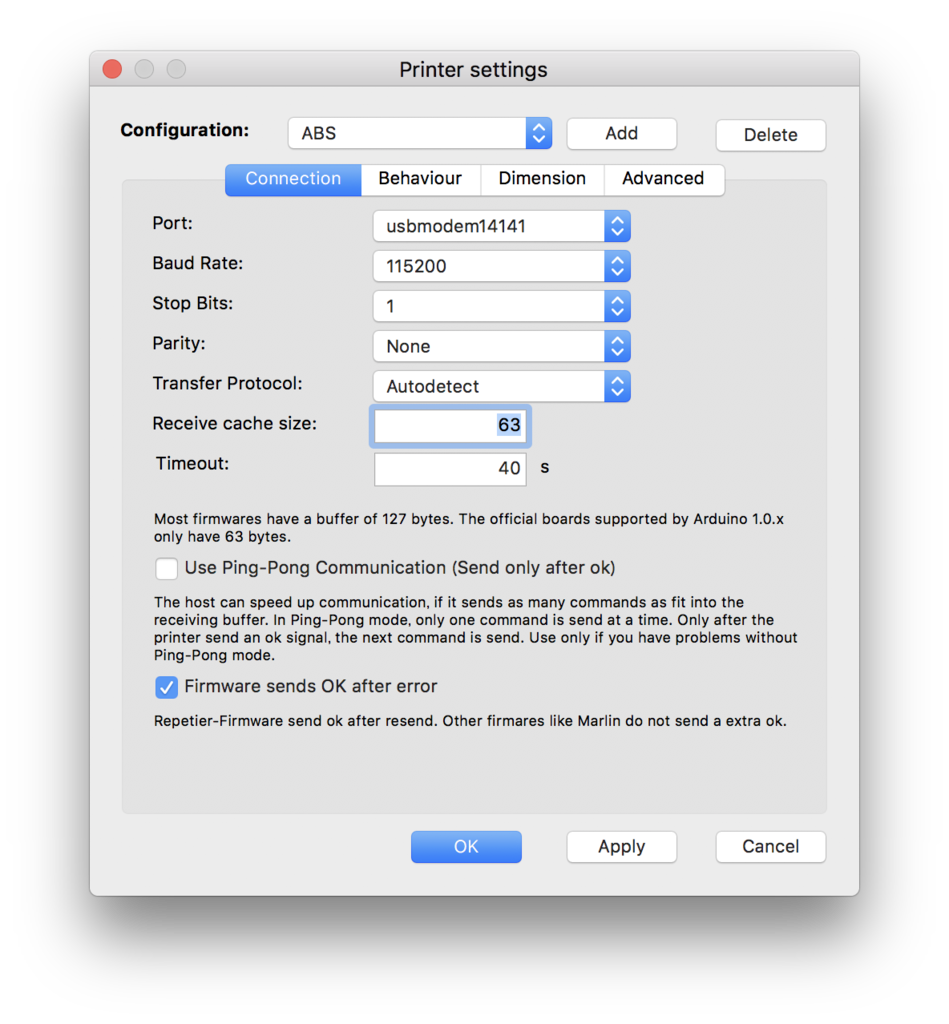Click the 'Timeout:' label
Screen dimensions: 949x1024
tap(193, 464)
